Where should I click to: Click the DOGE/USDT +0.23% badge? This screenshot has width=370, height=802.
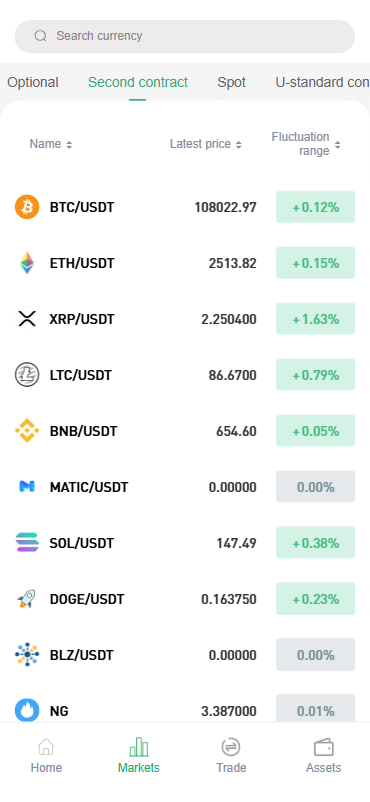pyautogui.click(x=315, y=598)
